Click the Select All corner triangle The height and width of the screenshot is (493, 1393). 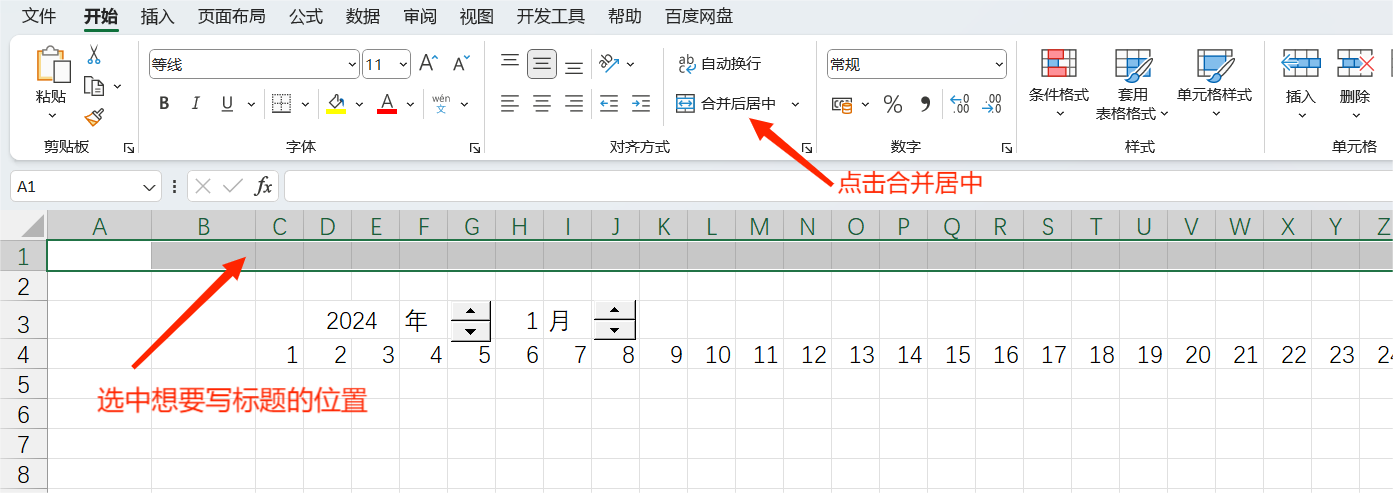tap(33, 226)
